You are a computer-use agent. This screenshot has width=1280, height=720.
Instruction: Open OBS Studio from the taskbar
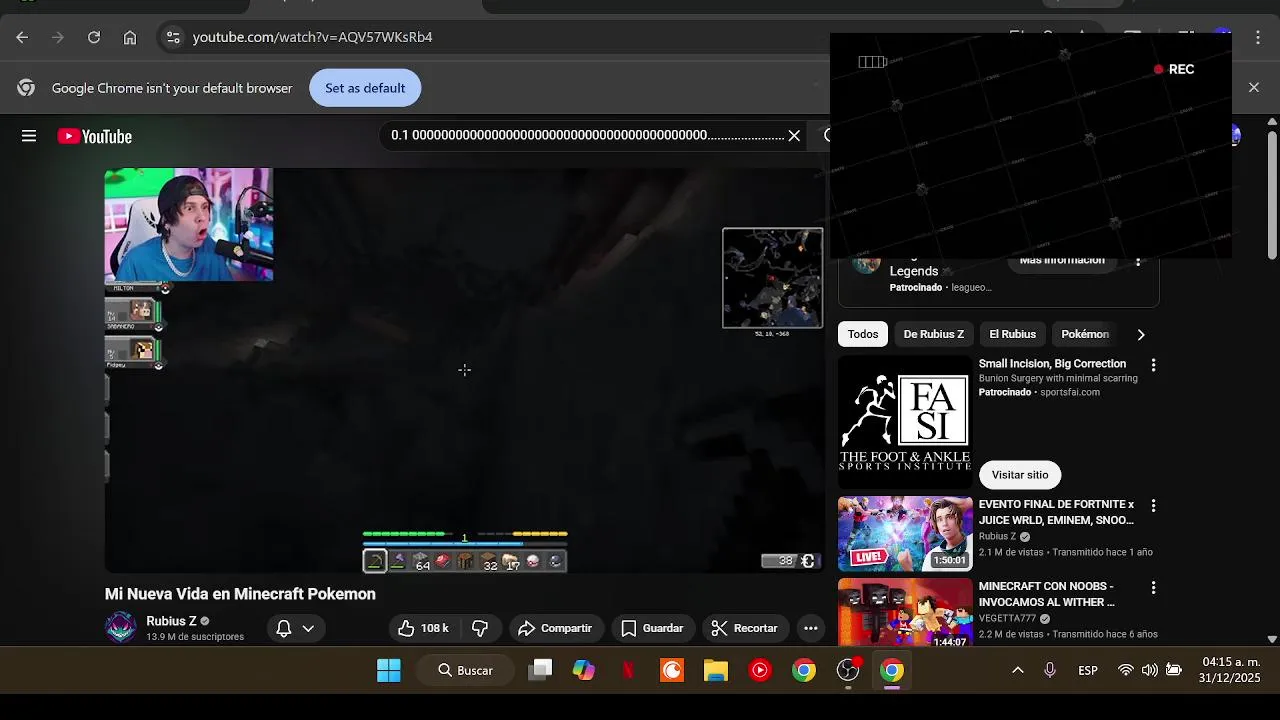pos(848,670)
